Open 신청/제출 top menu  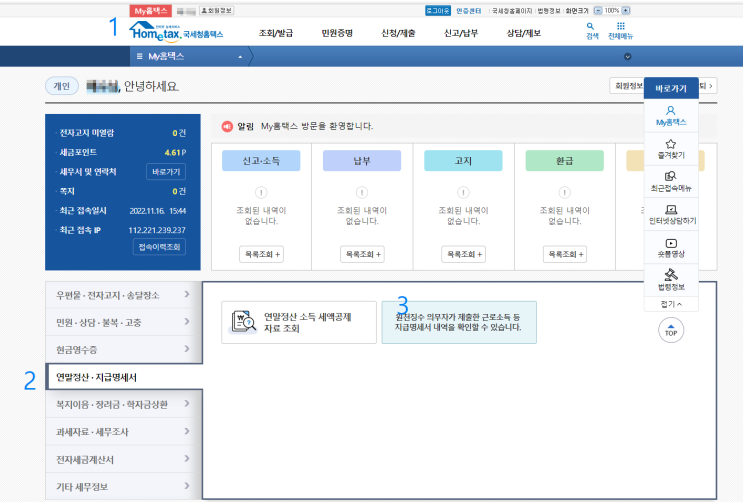tap(398, 33)
